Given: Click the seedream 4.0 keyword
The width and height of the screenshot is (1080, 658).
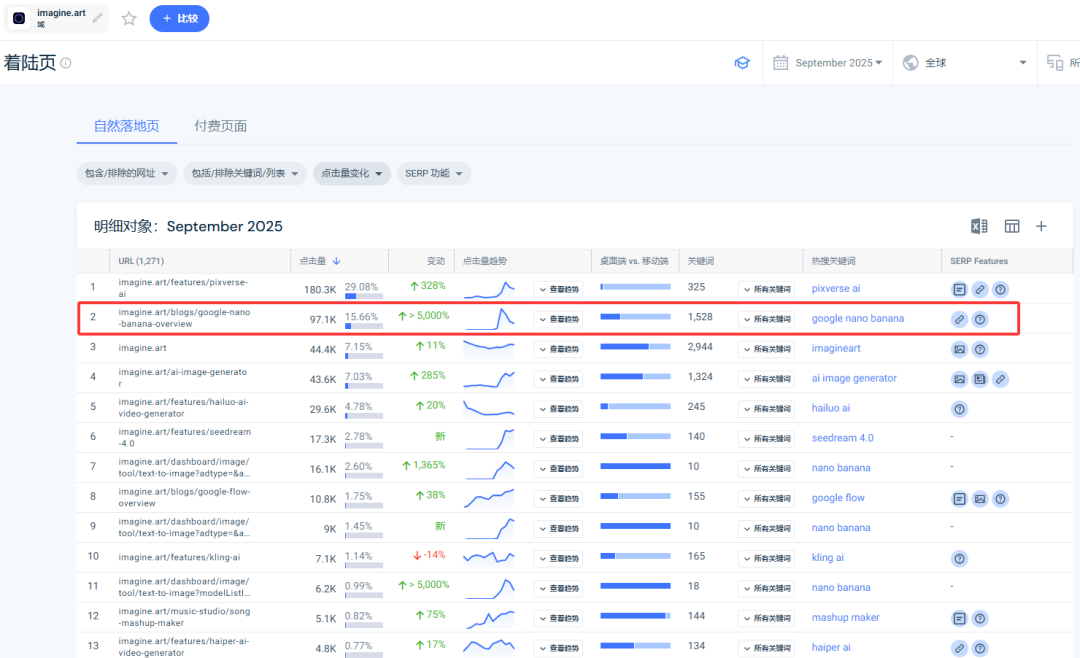Looking at the screenshot, I should [x=842, y=438].
